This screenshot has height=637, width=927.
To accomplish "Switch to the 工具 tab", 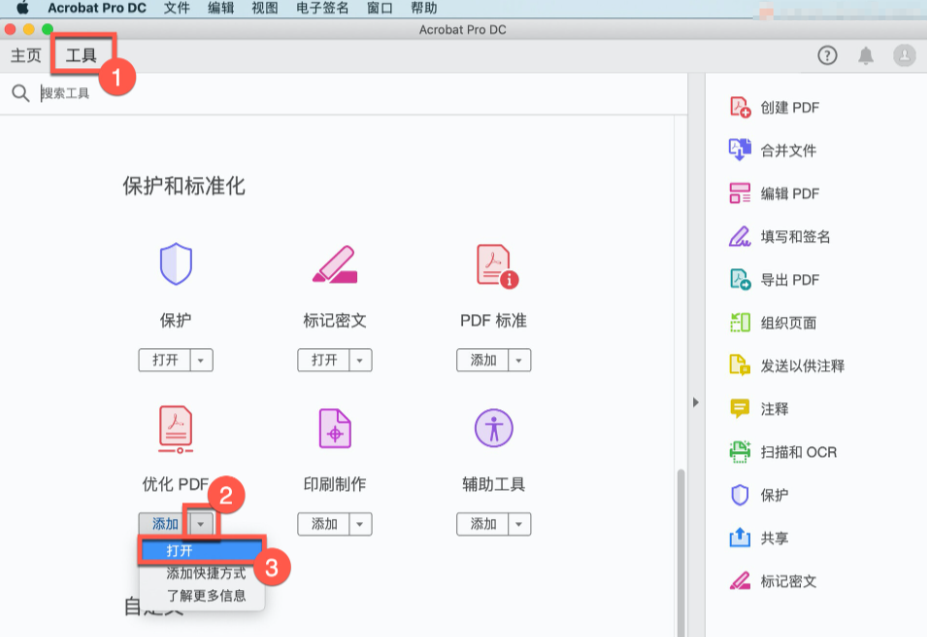I will click(x=81, y=55).
